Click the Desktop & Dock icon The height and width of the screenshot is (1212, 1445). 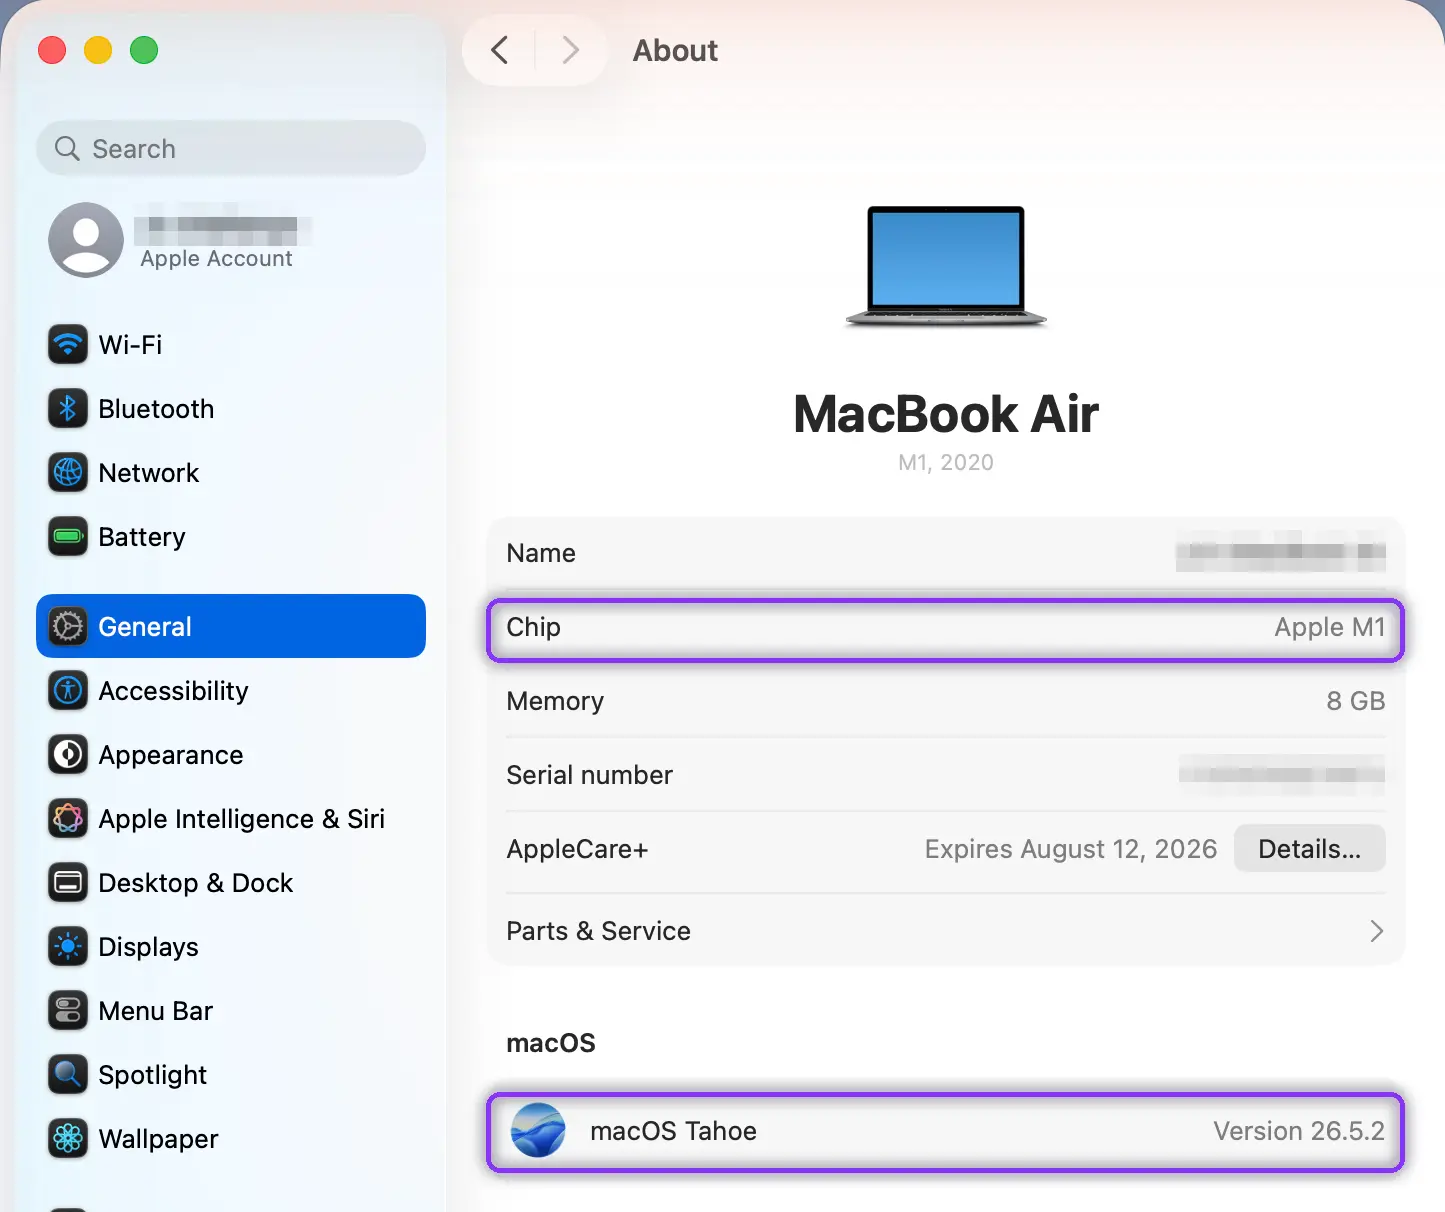point(68,883)
